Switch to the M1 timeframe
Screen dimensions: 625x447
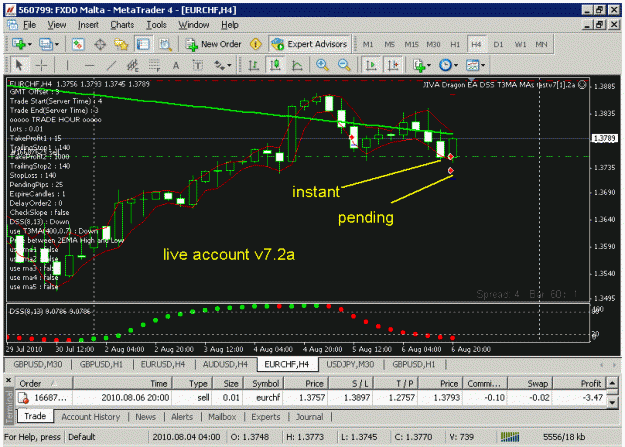coord(368,44)
